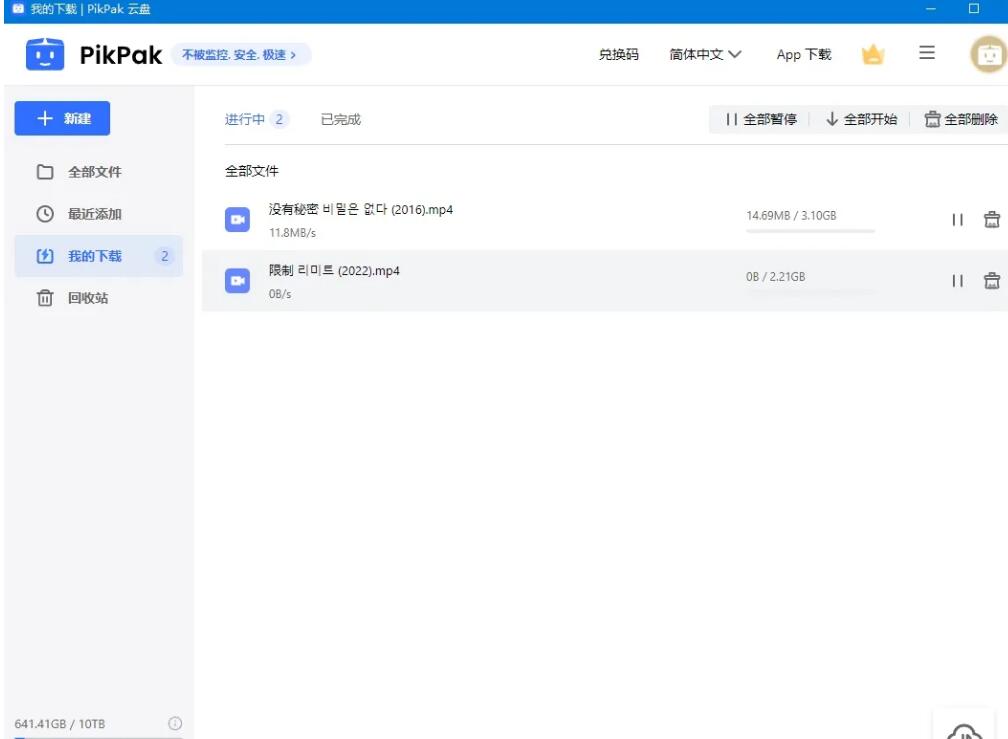
Task: Open the user avatar profile
Action: pyautogui.click(x=988, y=55)
